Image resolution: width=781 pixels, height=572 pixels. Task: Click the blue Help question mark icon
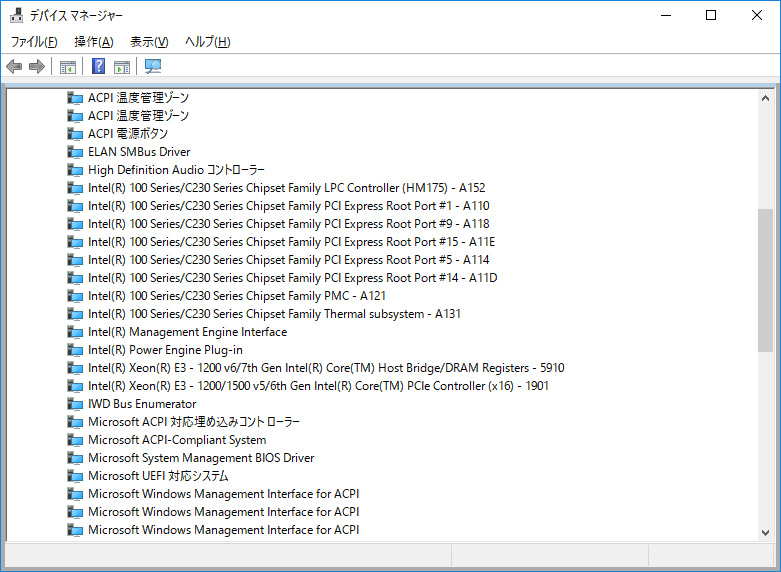click(x=98, y=67)
